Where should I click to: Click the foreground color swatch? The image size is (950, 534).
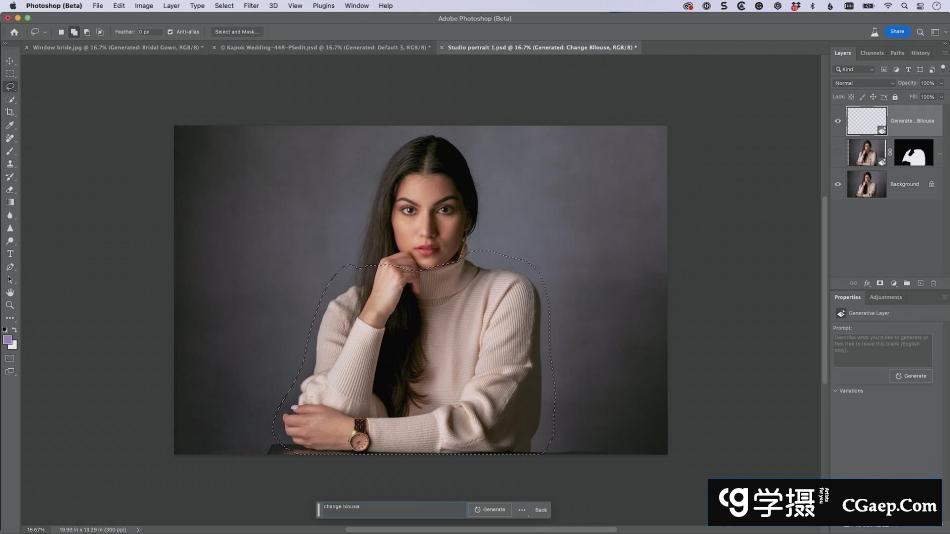(x=8, y=340)
